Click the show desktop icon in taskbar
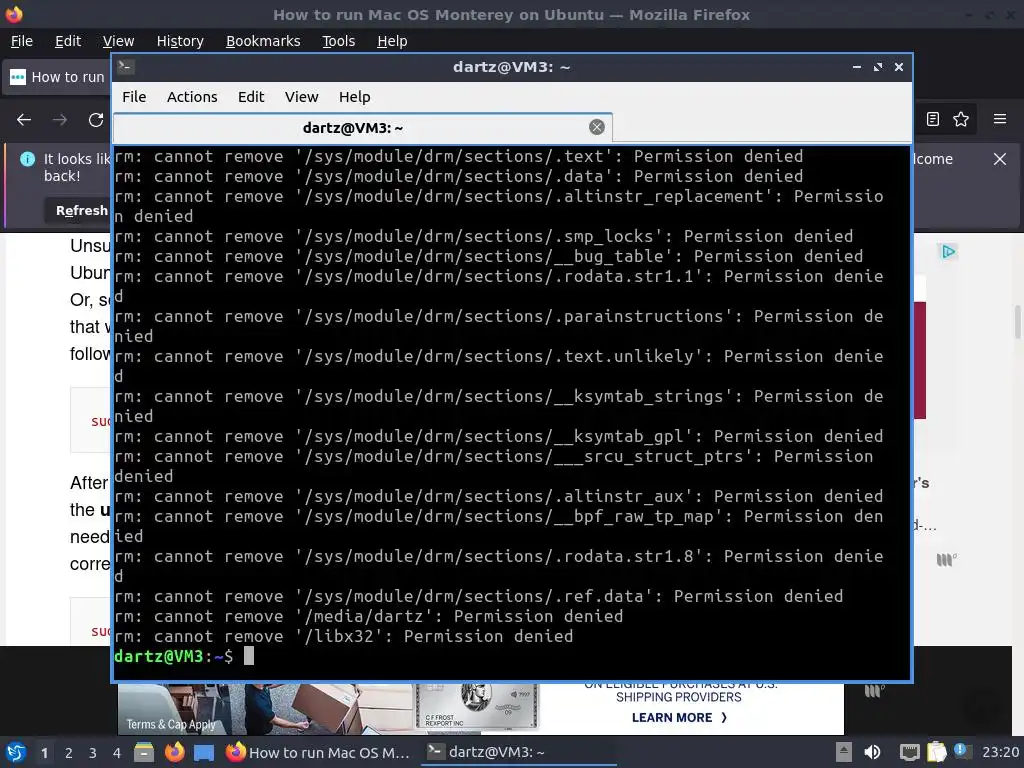1024x768 pixels. [x=204, y=753]
